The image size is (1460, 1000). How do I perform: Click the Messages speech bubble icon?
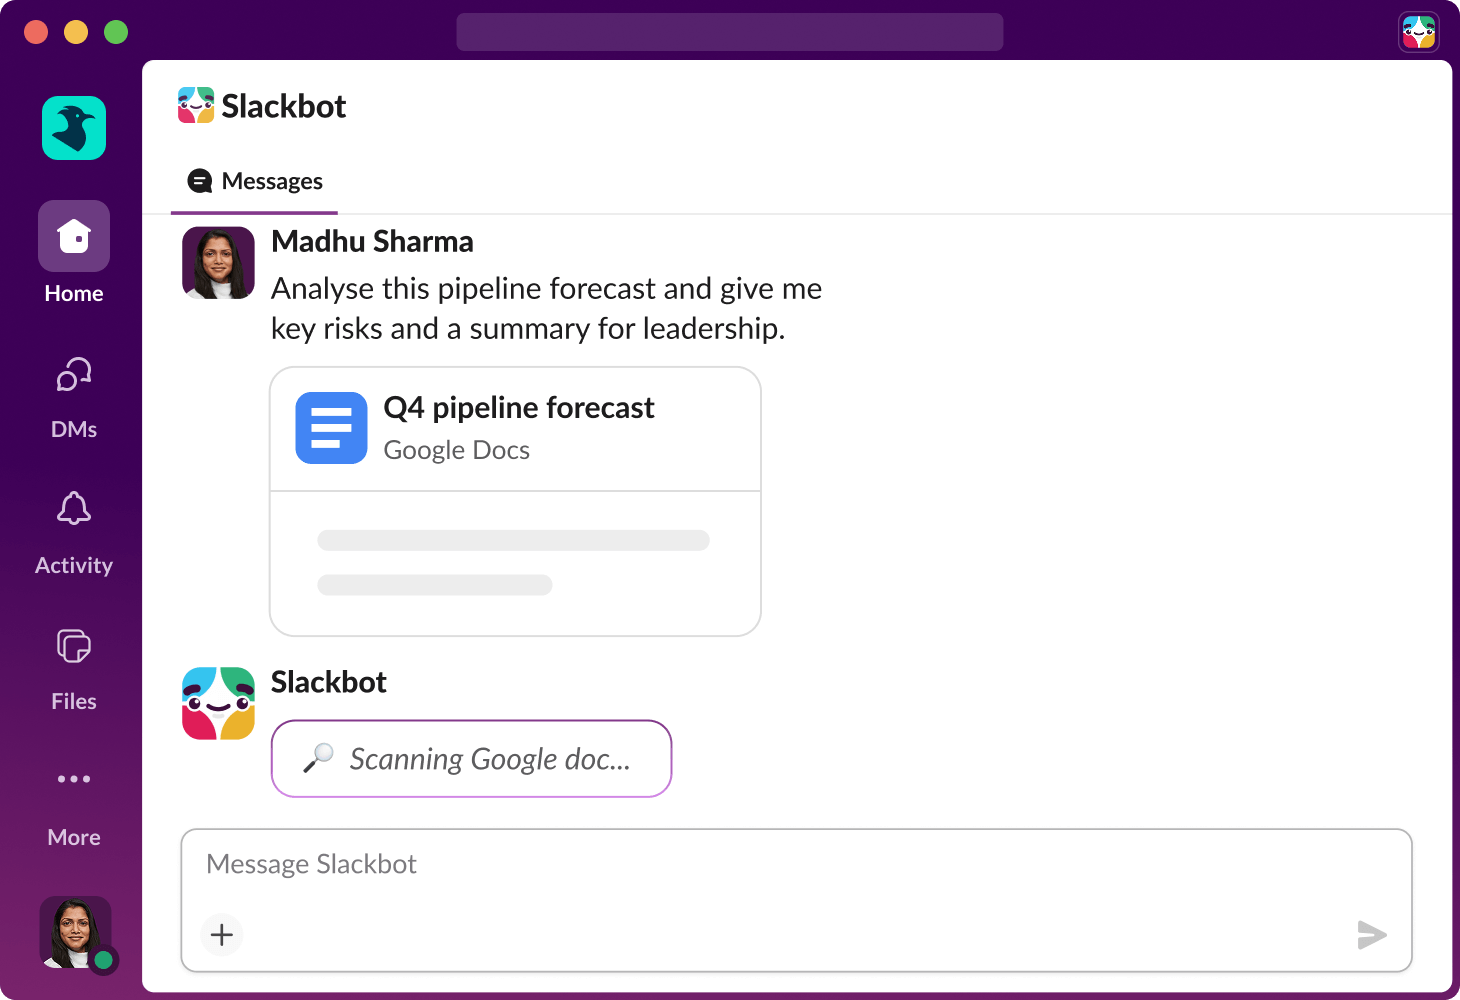(200, 181)
